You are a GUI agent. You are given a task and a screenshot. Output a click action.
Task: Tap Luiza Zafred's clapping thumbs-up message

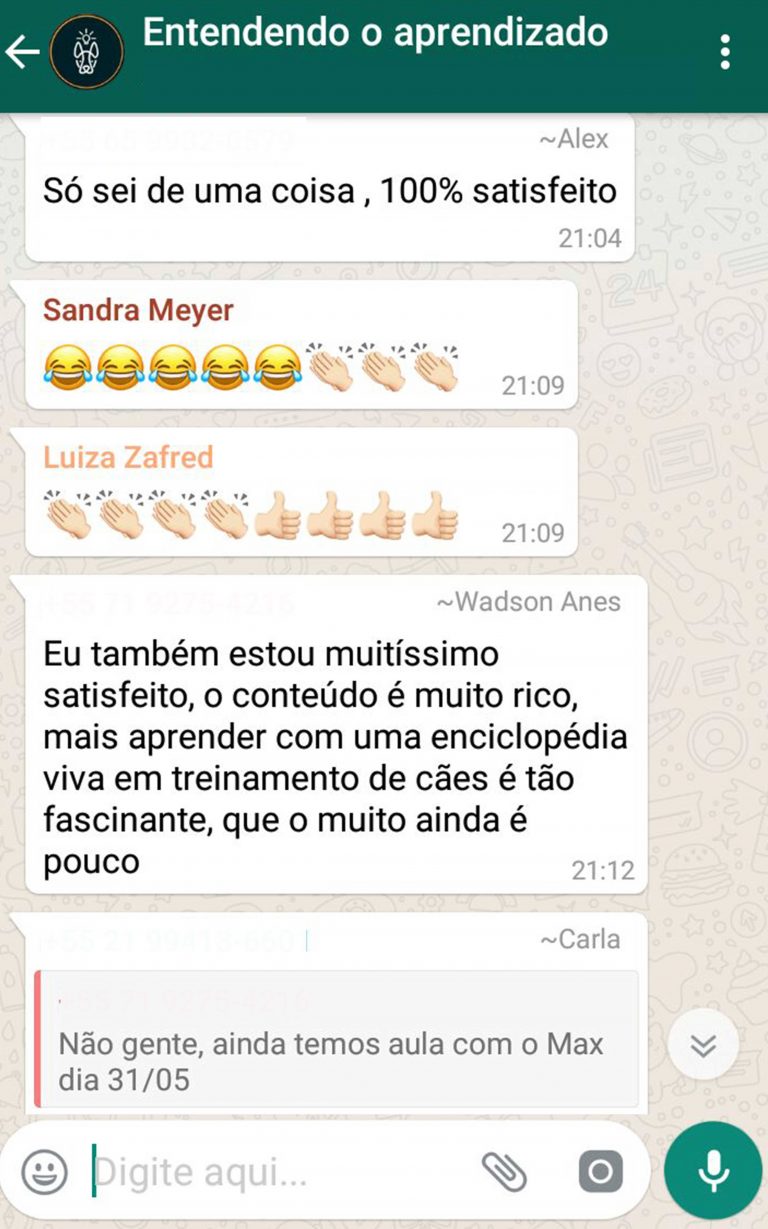[301, 492]
